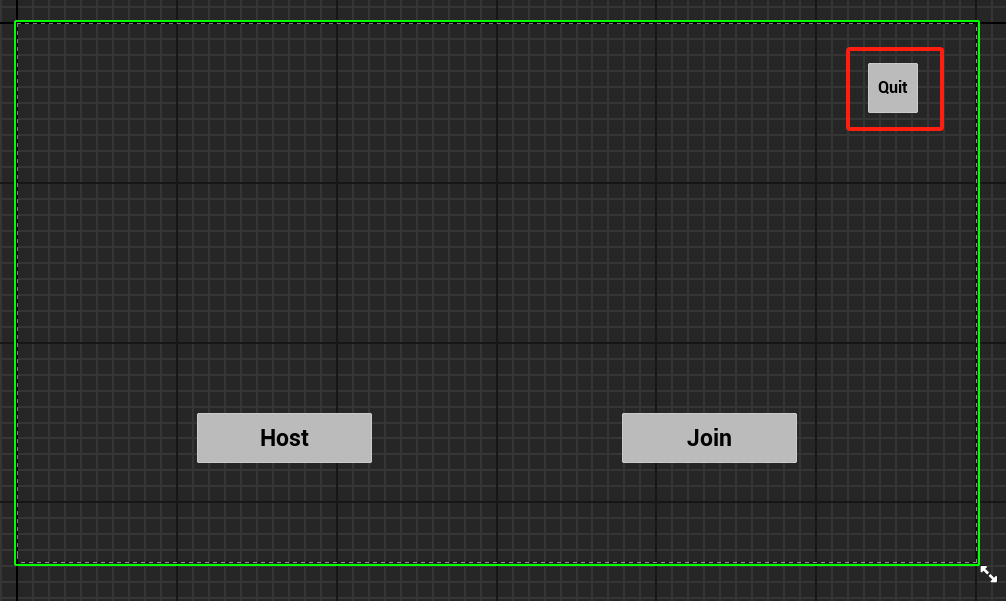This screenshot has height=601, width=1006.
Task: Click empty canvas between Host and Join
Action: [496, 438]
